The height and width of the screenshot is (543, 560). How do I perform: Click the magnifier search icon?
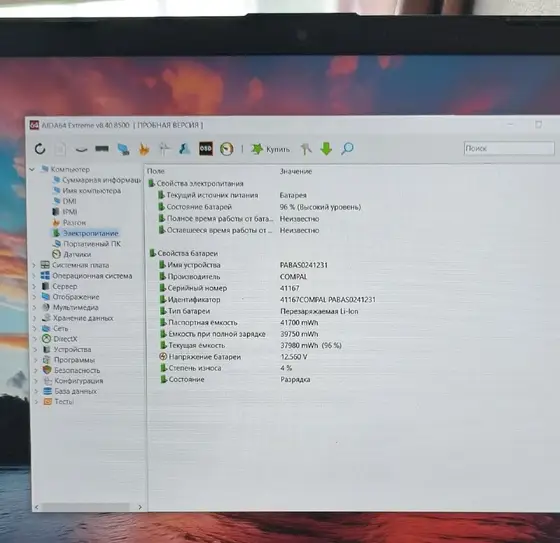347,148
